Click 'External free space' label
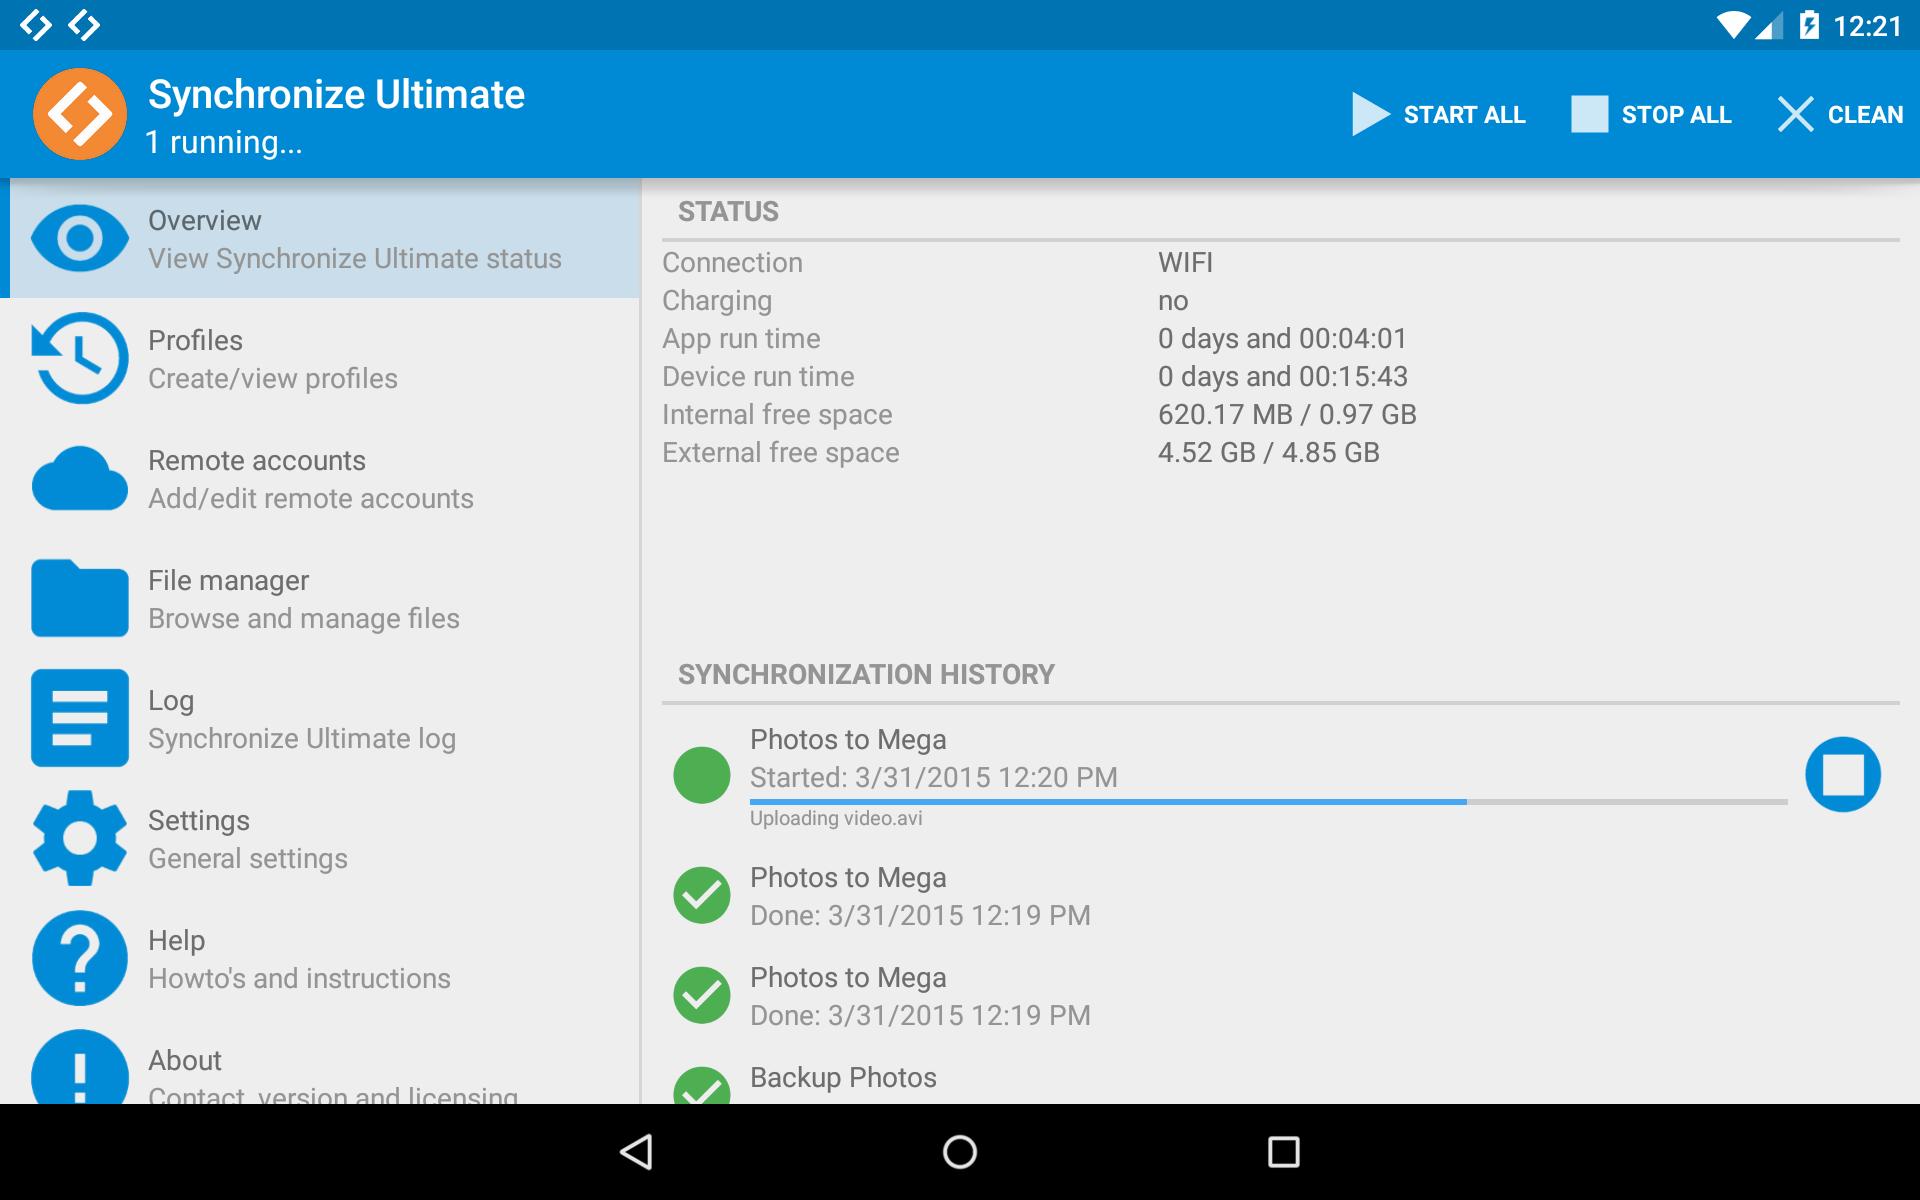Viewport: 1920px width, 1200px height. tap(780, 452)
